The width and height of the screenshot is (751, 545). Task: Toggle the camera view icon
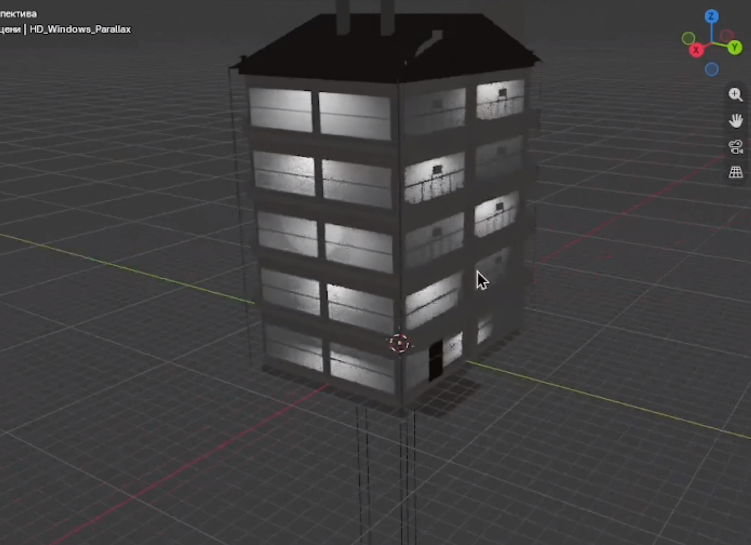tap(736, 147)
